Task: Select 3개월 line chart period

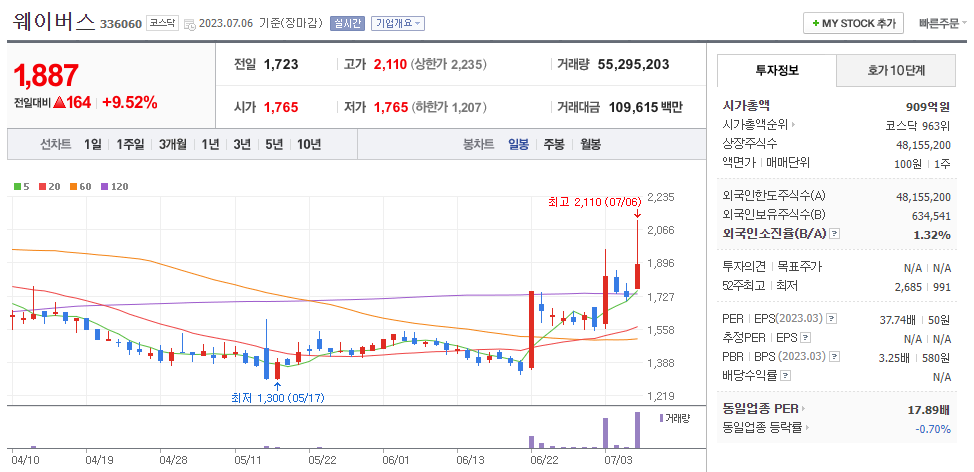Action: coord(173,145)
